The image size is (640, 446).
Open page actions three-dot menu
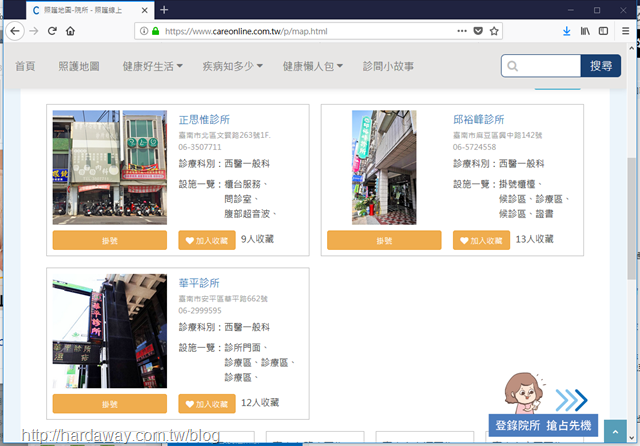tap(462, 31)
